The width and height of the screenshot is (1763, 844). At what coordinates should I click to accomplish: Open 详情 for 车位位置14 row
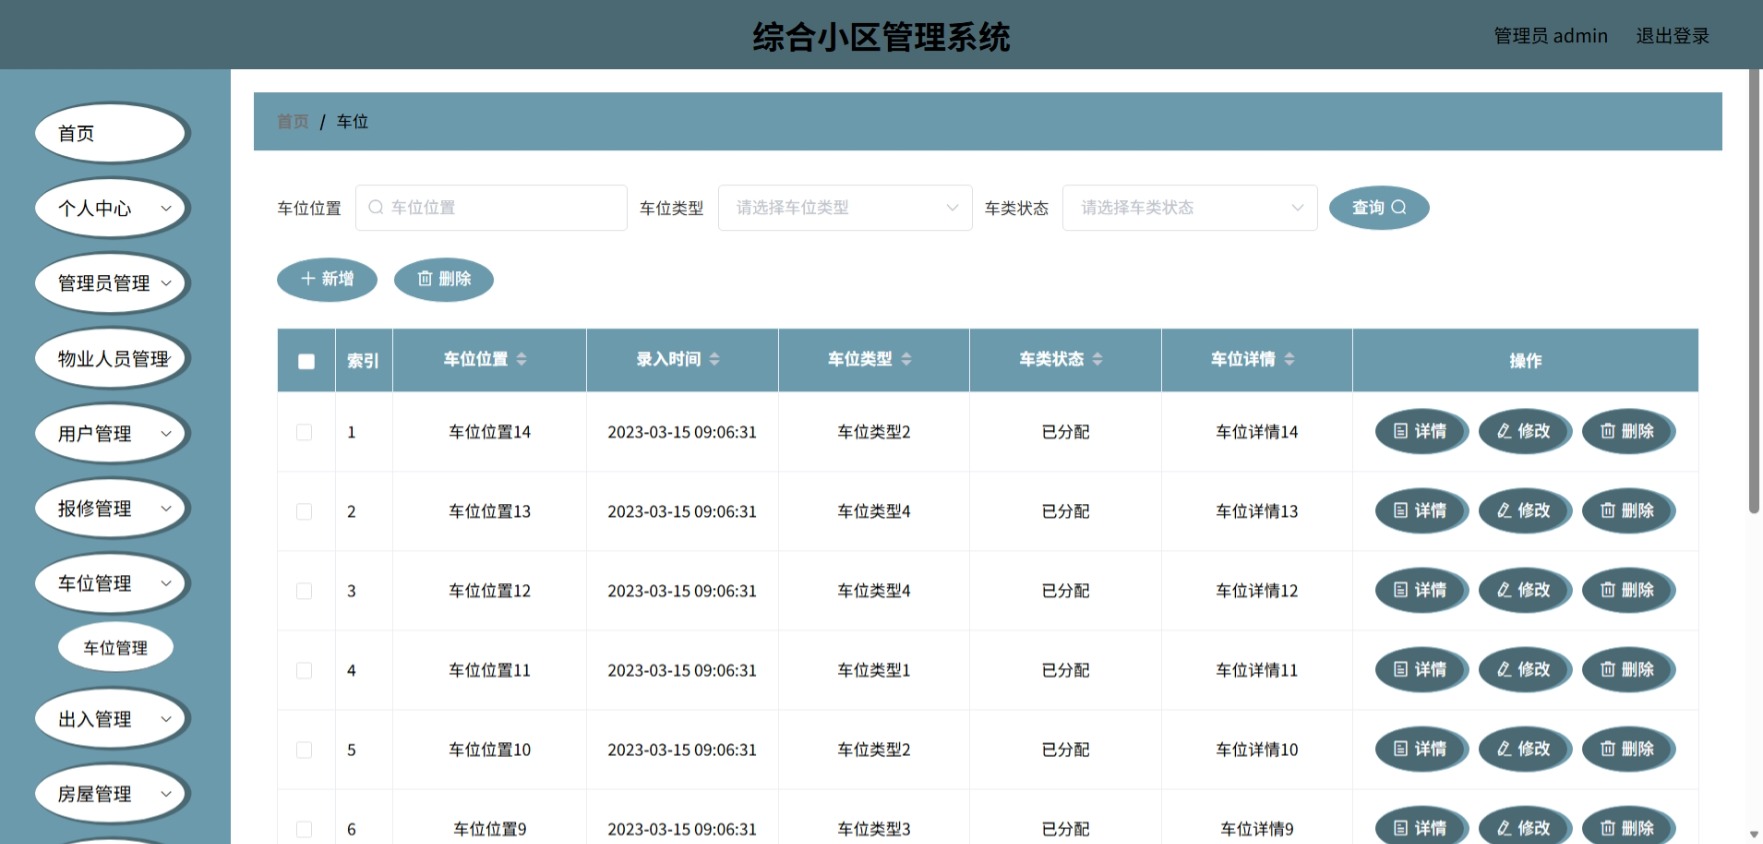click(x=1421, y=431)
